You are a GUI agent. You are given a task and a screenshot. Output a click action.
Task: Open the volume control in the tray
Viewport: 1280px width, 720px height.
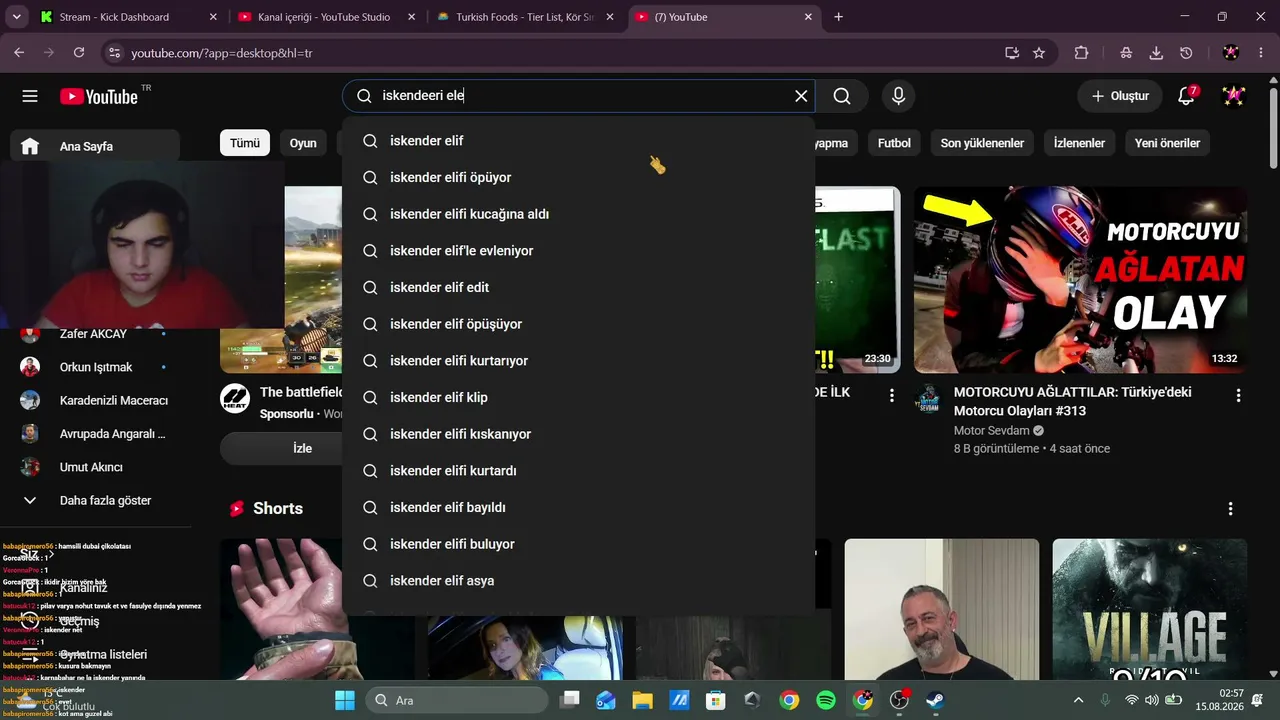1152,700
